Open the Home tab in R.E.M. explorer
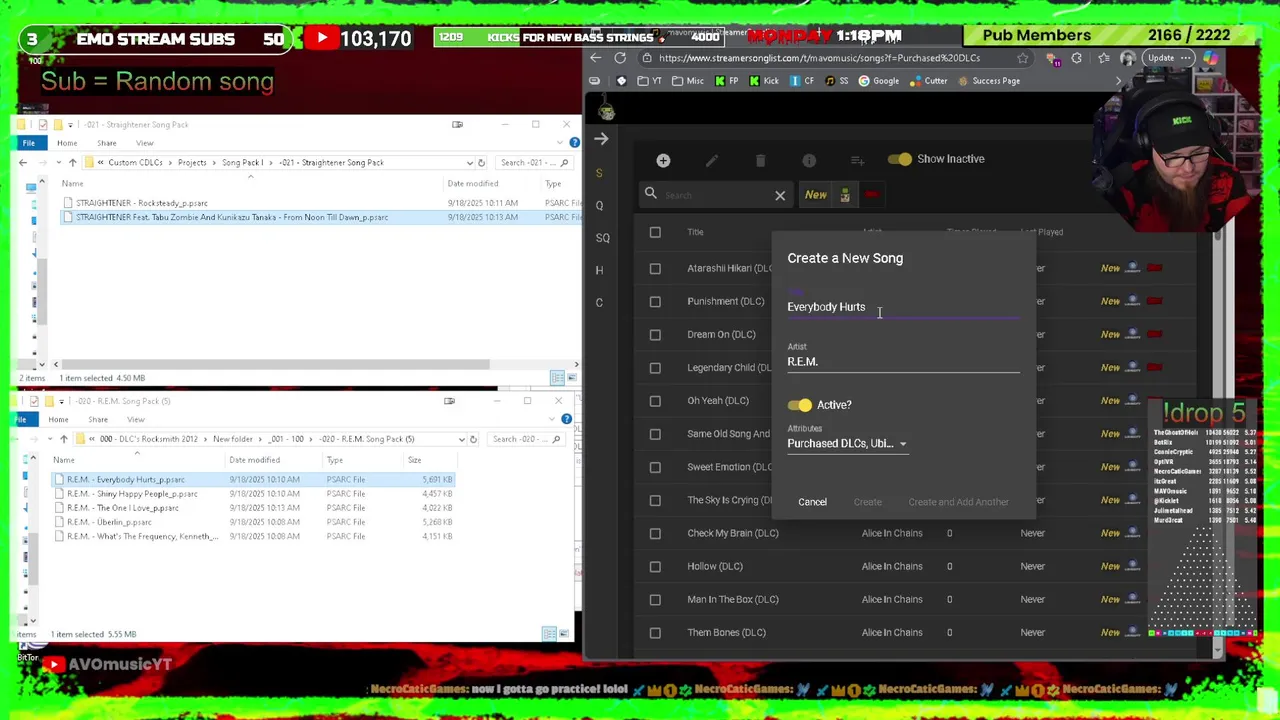This screenshot has width=1280, height=720. point(58,420)
